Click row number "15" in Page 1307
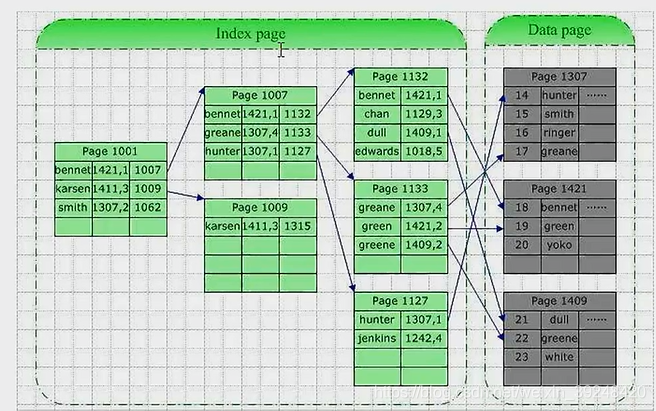Image resolution: width=656 pixels, height=411 pixels. pyautogui.click(x=522, y=114)
